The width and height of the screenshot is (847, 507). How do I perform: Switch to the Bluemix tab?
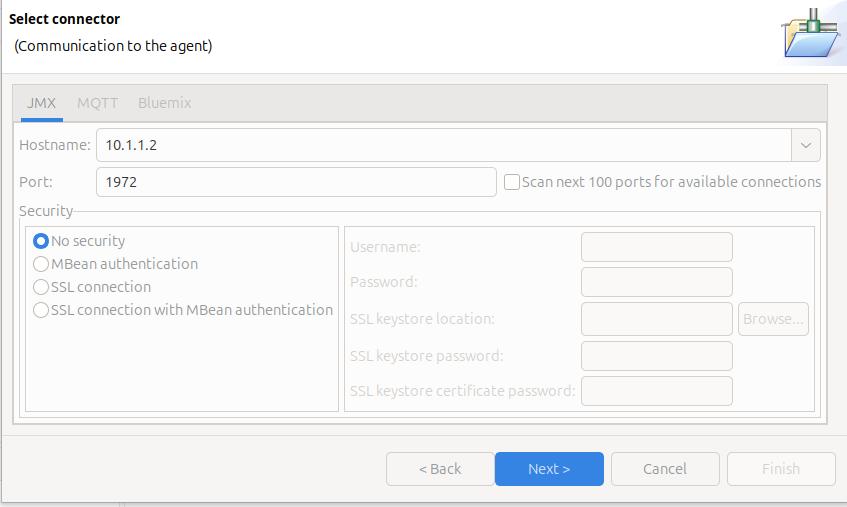pos(164,103)
